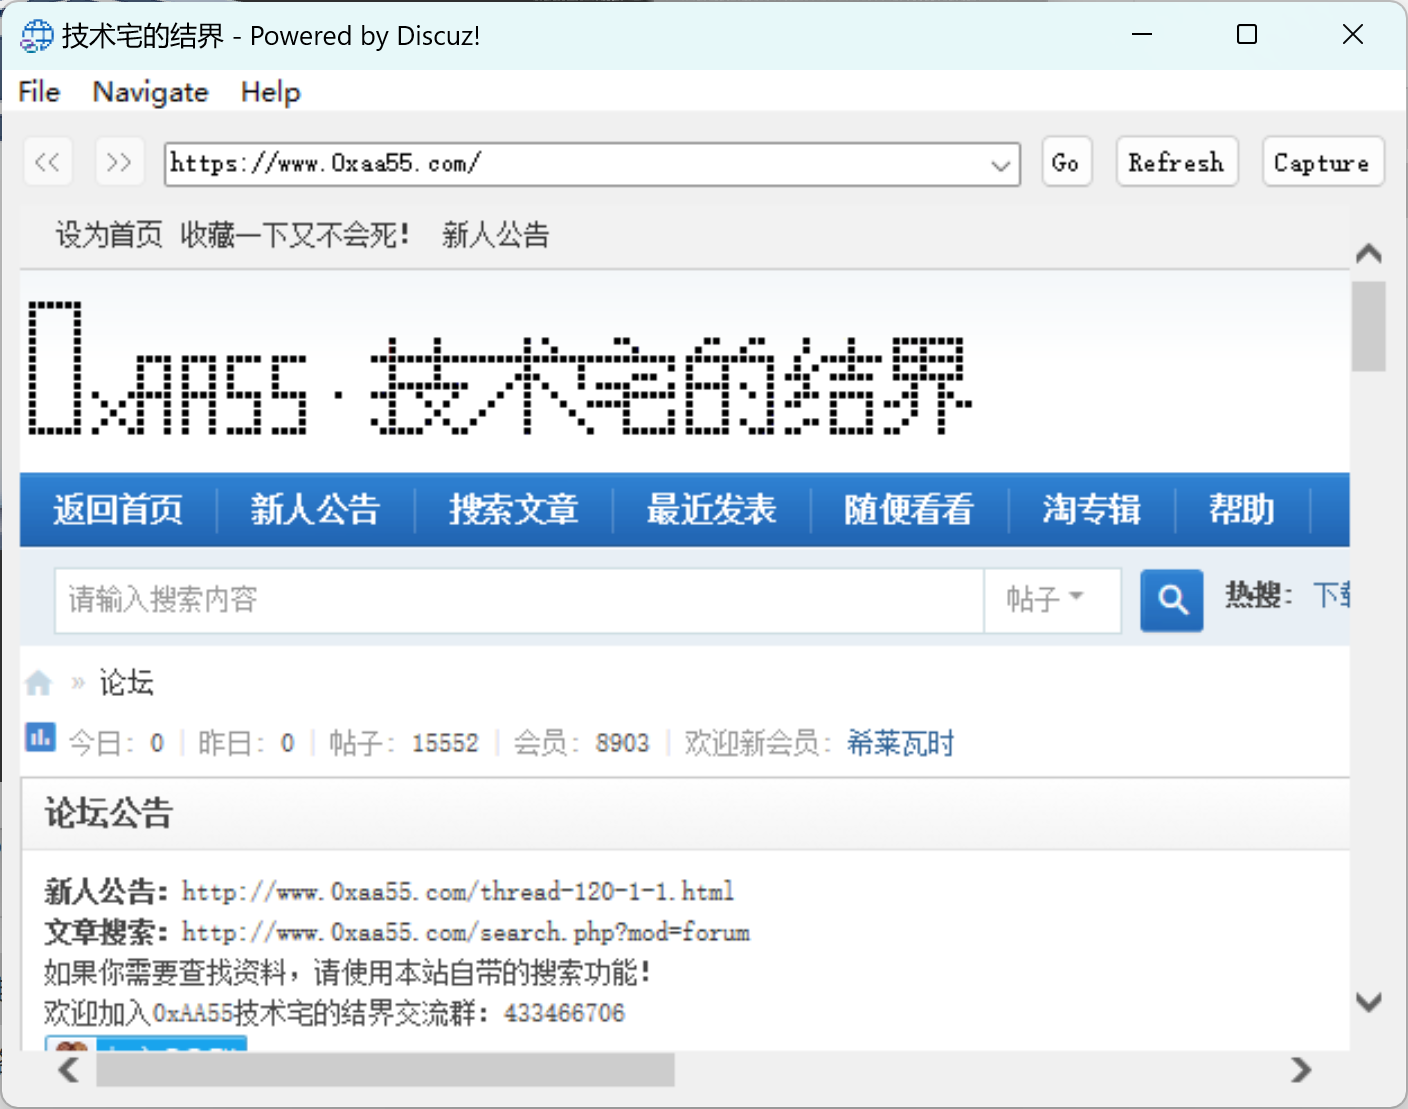Select the 新人公告 blue nav tab
The height and width of the screenshot is (1109, 1408).
(315, 510)
